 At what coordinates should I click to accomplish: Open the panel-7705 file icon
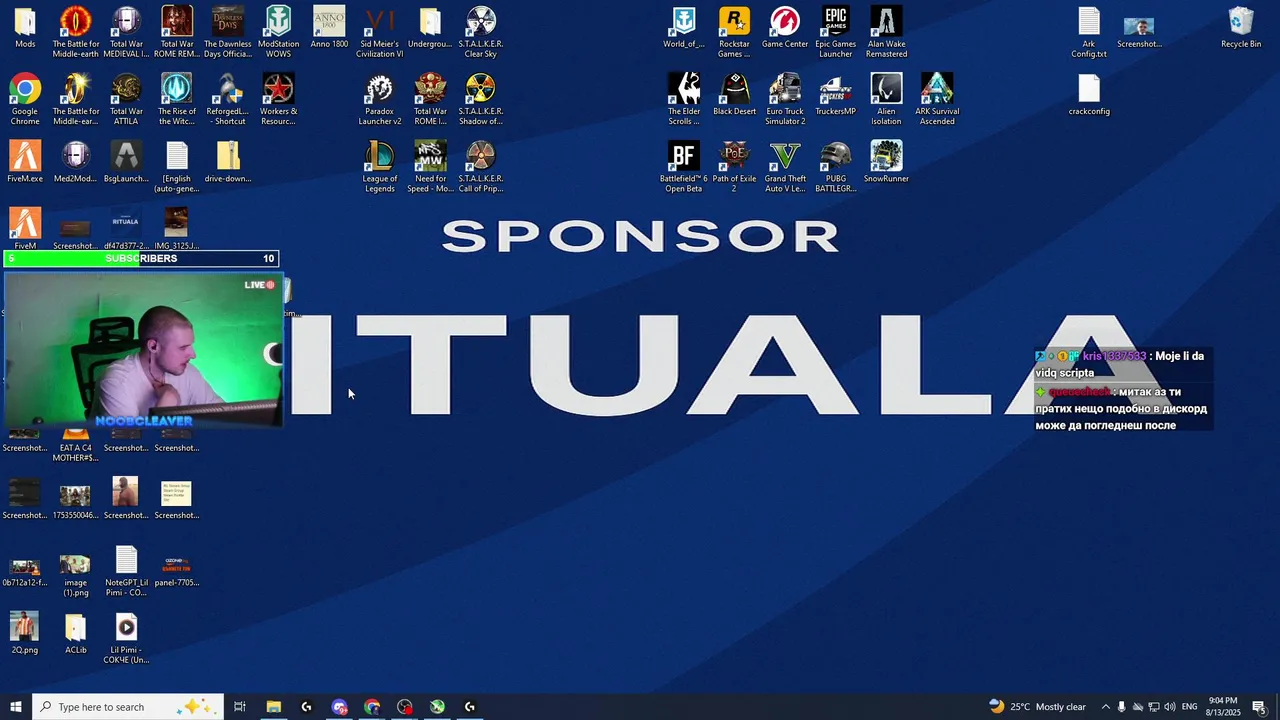coord(177,566)
